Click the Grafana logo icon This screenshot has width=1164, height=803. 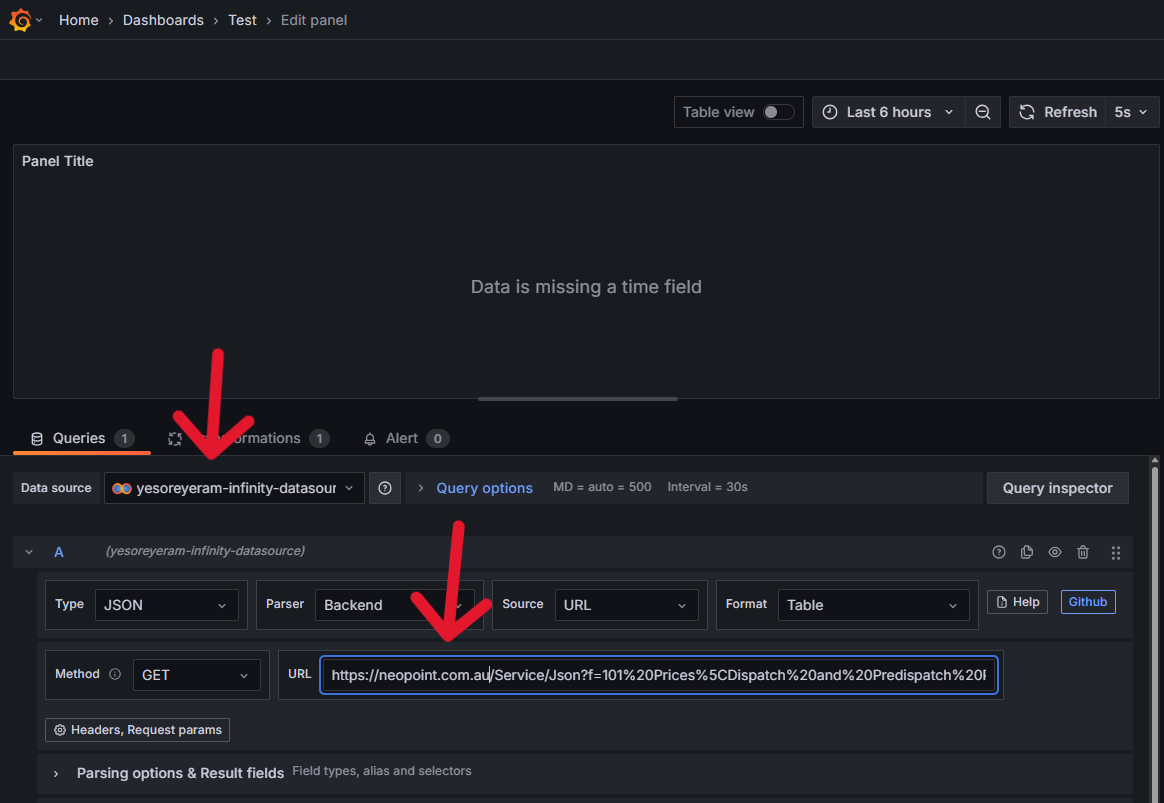pos(20,20)
